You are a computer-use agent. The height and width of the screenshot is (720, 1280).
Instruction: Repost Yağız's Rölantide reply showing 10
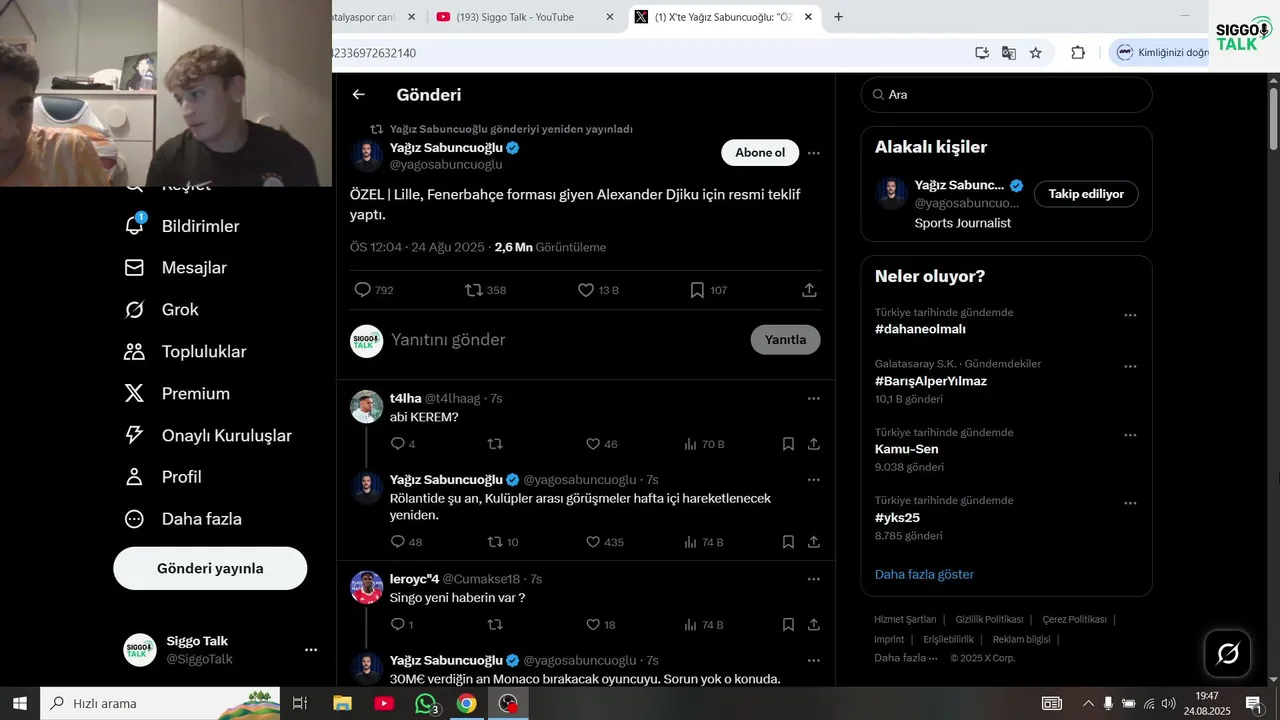pos(502,542)
